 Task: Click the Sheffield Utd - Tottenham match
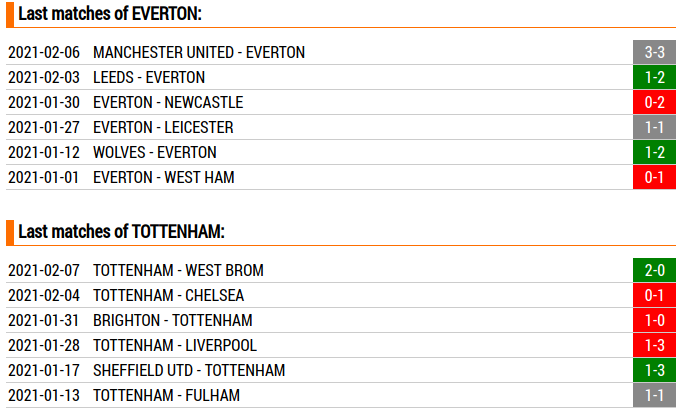point(188,370)
